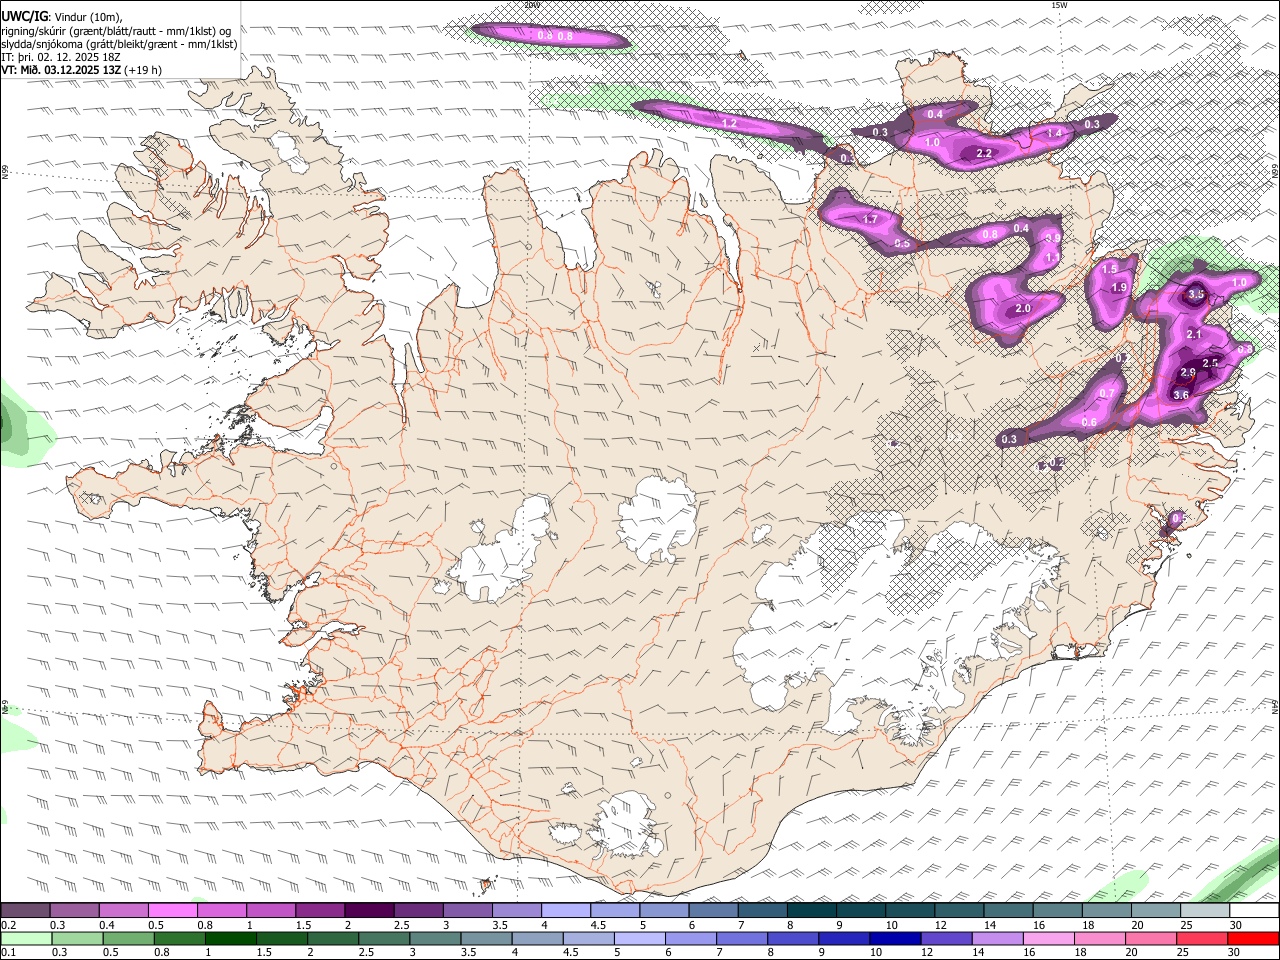Pick the bright red lower legend swatch after 30
Screen dimensions: 1280x960
click(1253, 938)
